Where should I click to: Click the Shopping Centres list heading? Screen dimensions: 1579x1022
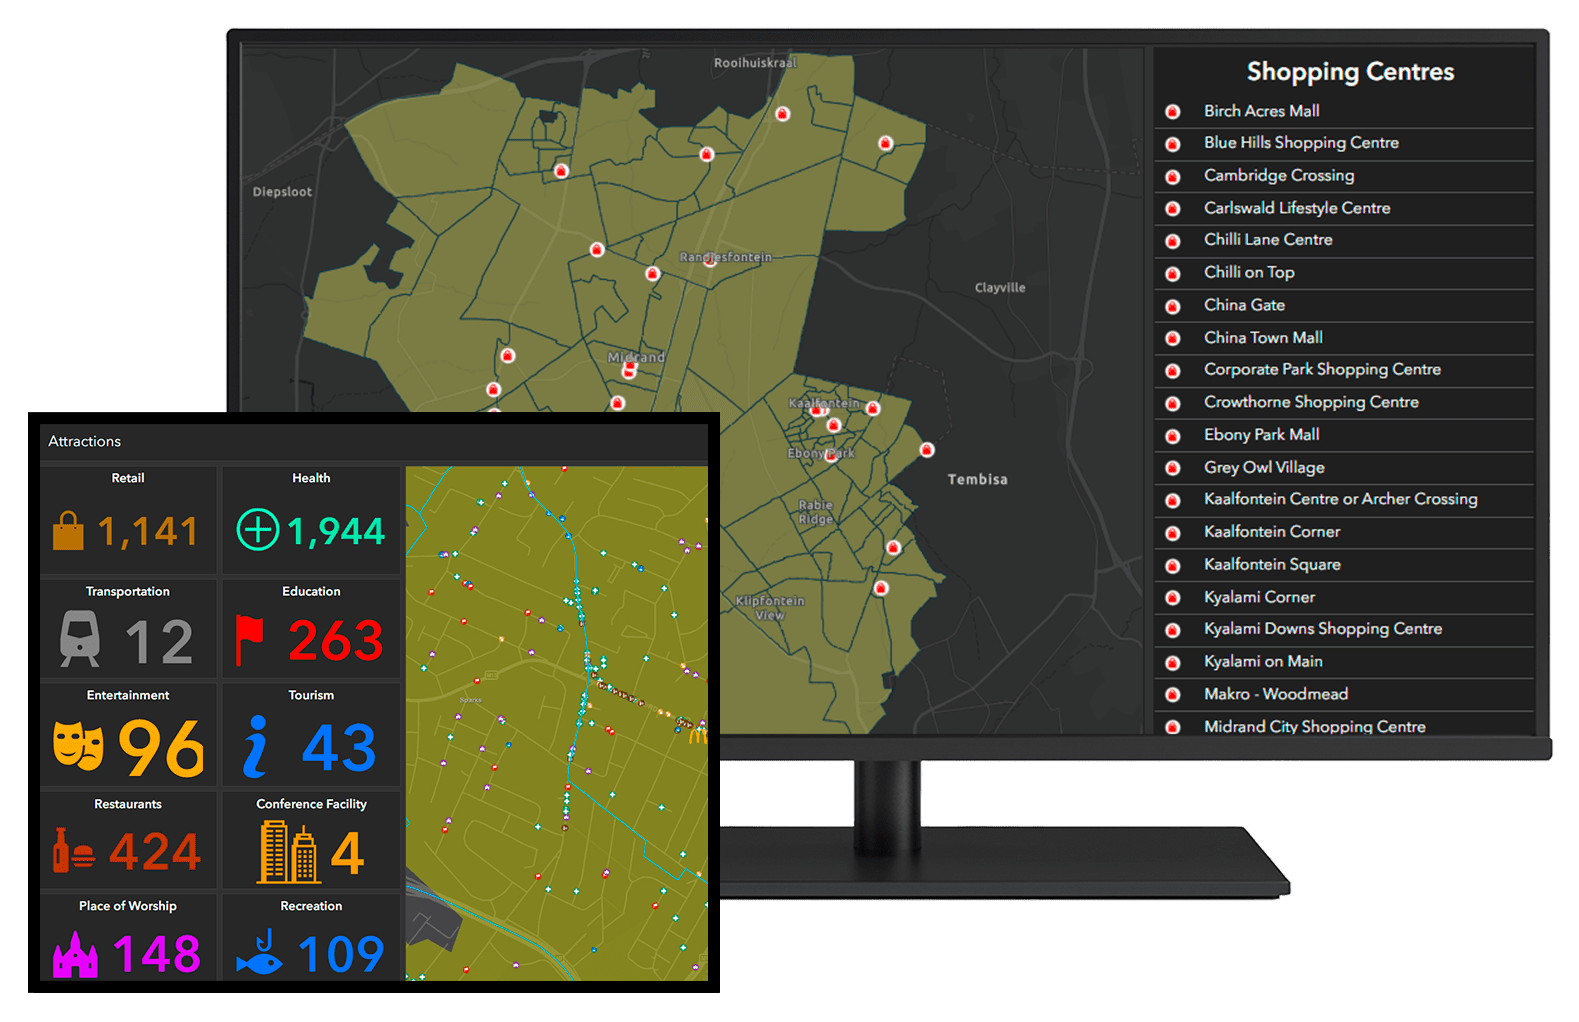[1350, 72]
